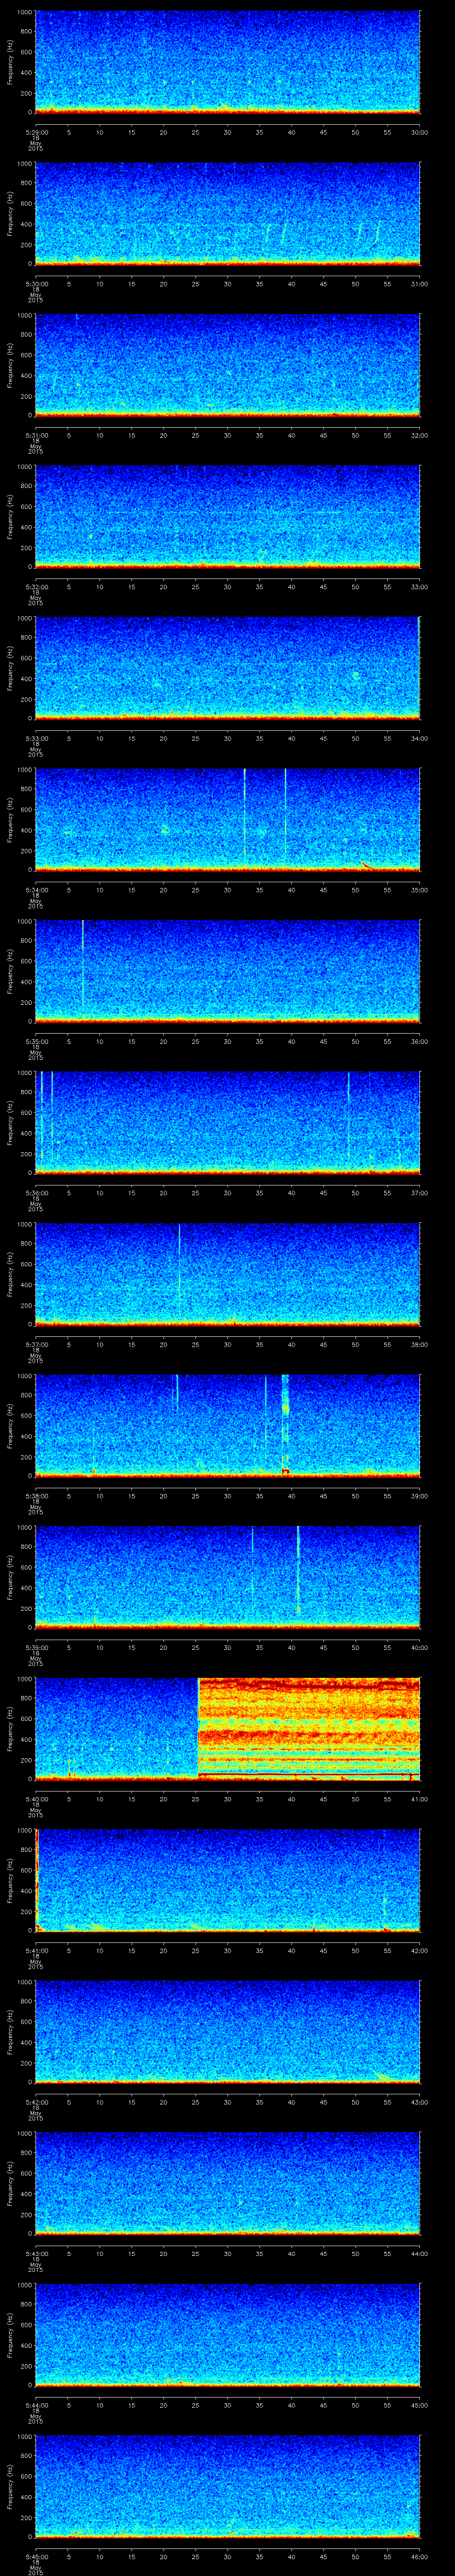
Task: Click the end time label 38:00
Action: (x=420, y=1344)
